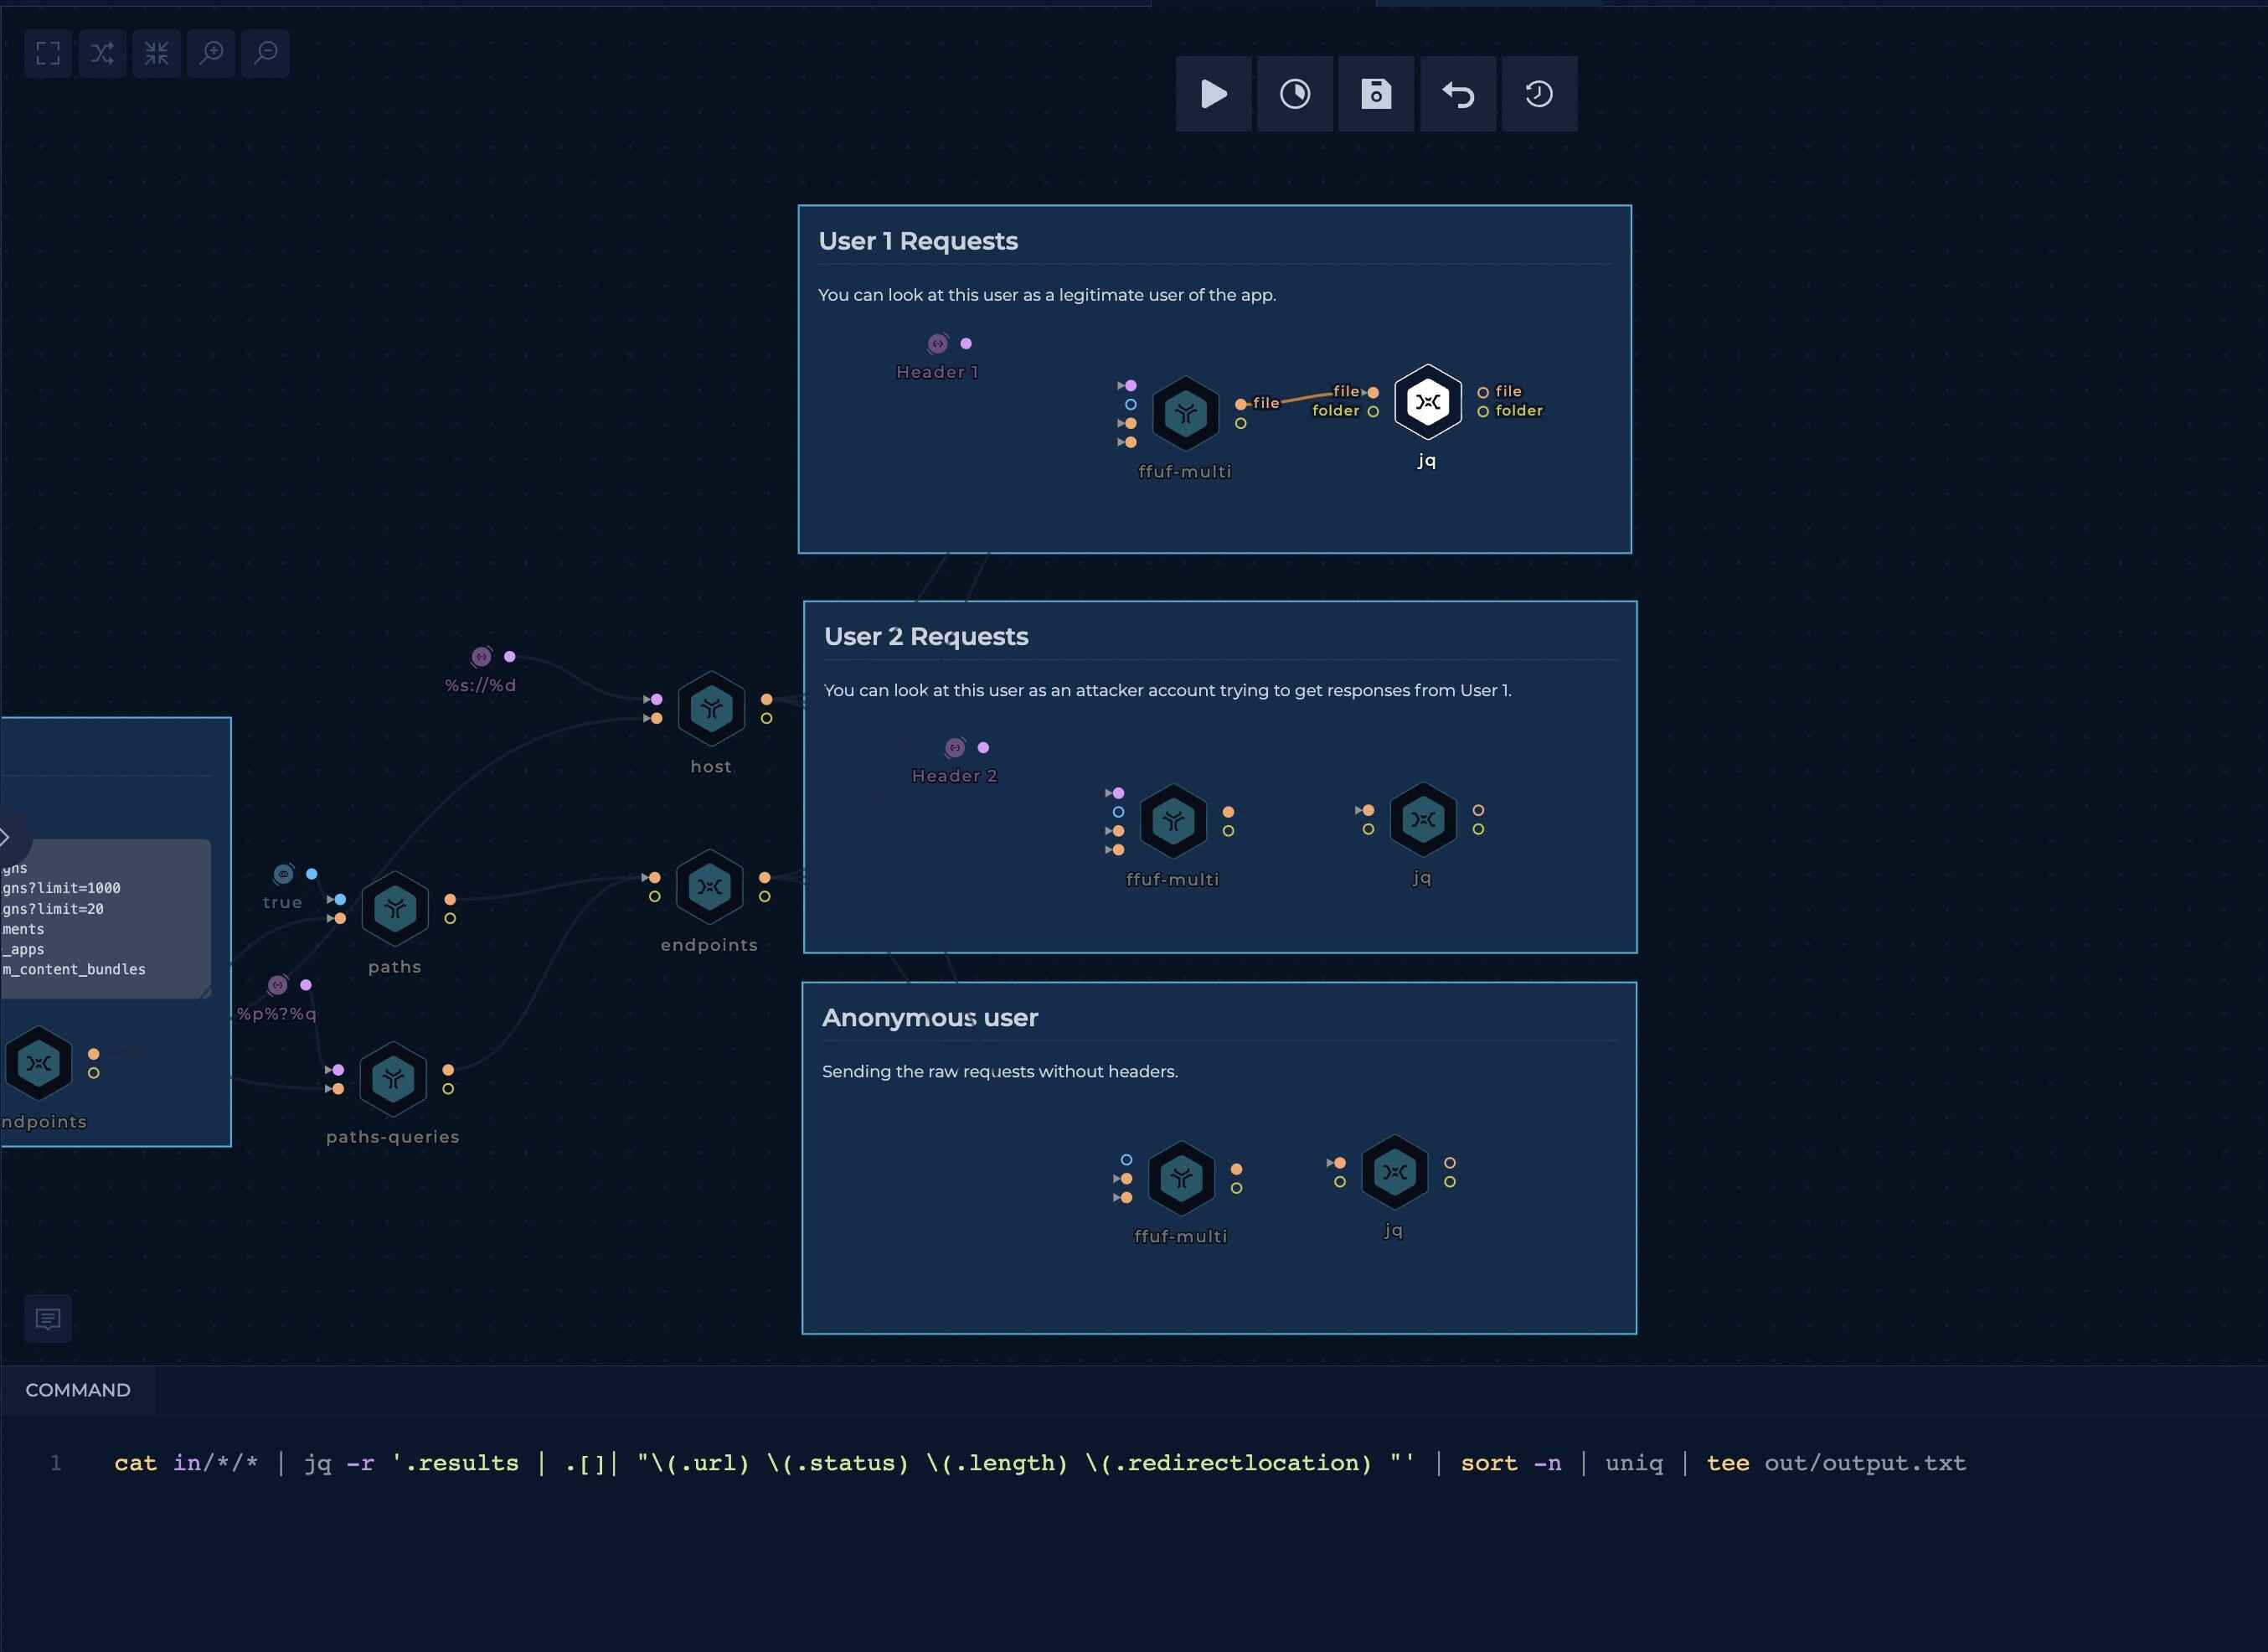Click the User 1 Requests group title
The width and height of the screenshot is (2268, 1652).
918,241
